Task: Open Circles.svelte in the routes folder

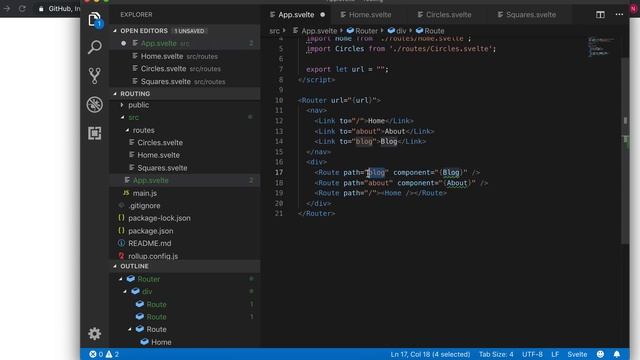Action: (185, 142)
